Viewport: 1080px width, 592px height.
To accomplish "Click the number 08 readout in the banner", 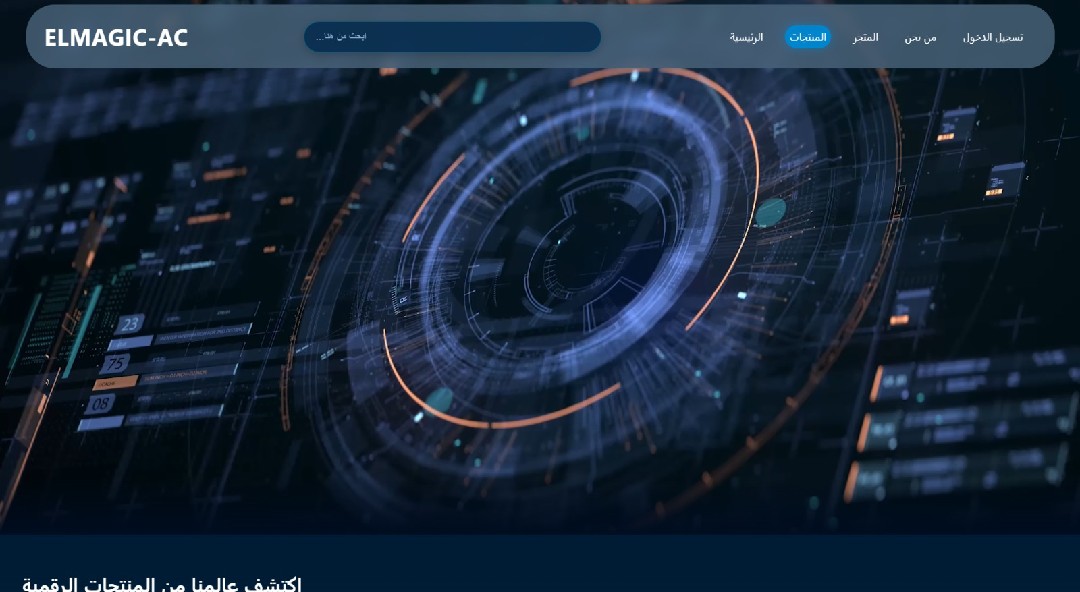I will click(x=101, y=404).
